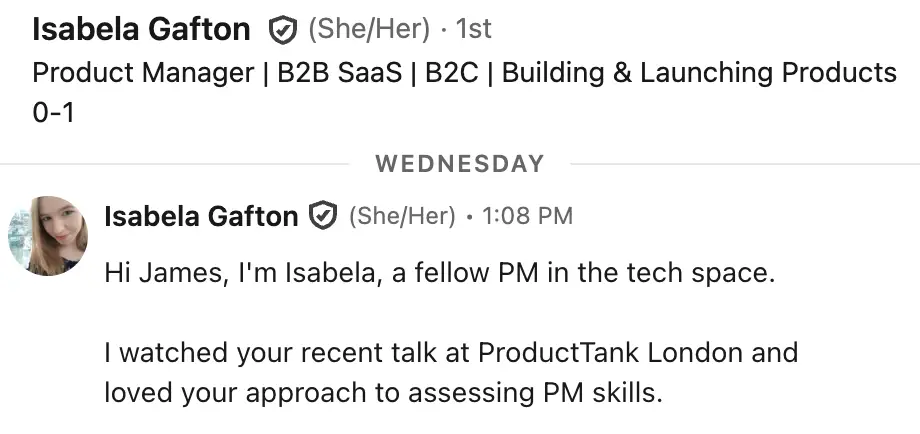Click the verified shield badge in the header
Image resolution: width=920 pixels, height=434 pixels.
tap(283, 31)
